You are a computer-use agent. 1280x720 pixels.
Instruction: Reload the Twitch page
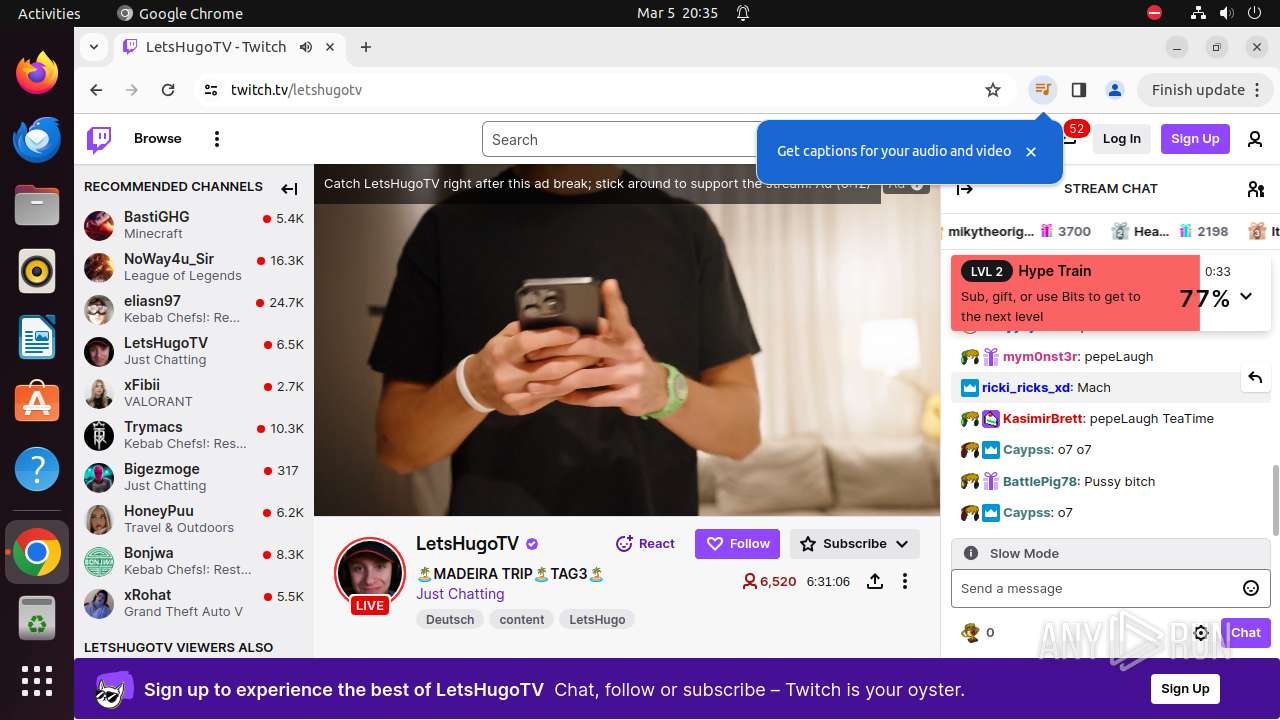pyautogui.click(x=168, y=90)
